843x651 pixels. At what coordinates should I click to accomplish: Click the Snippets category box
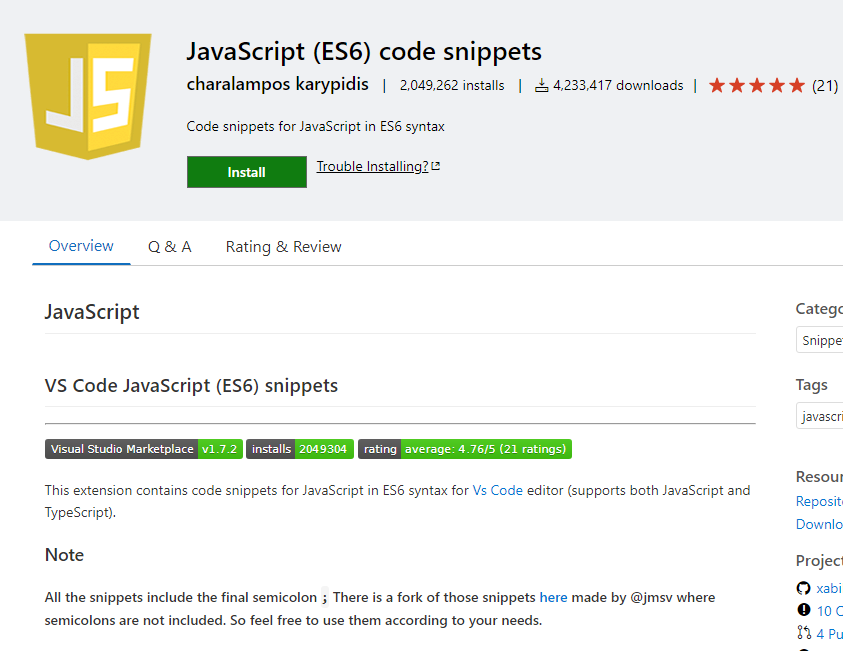coord(822,340)
